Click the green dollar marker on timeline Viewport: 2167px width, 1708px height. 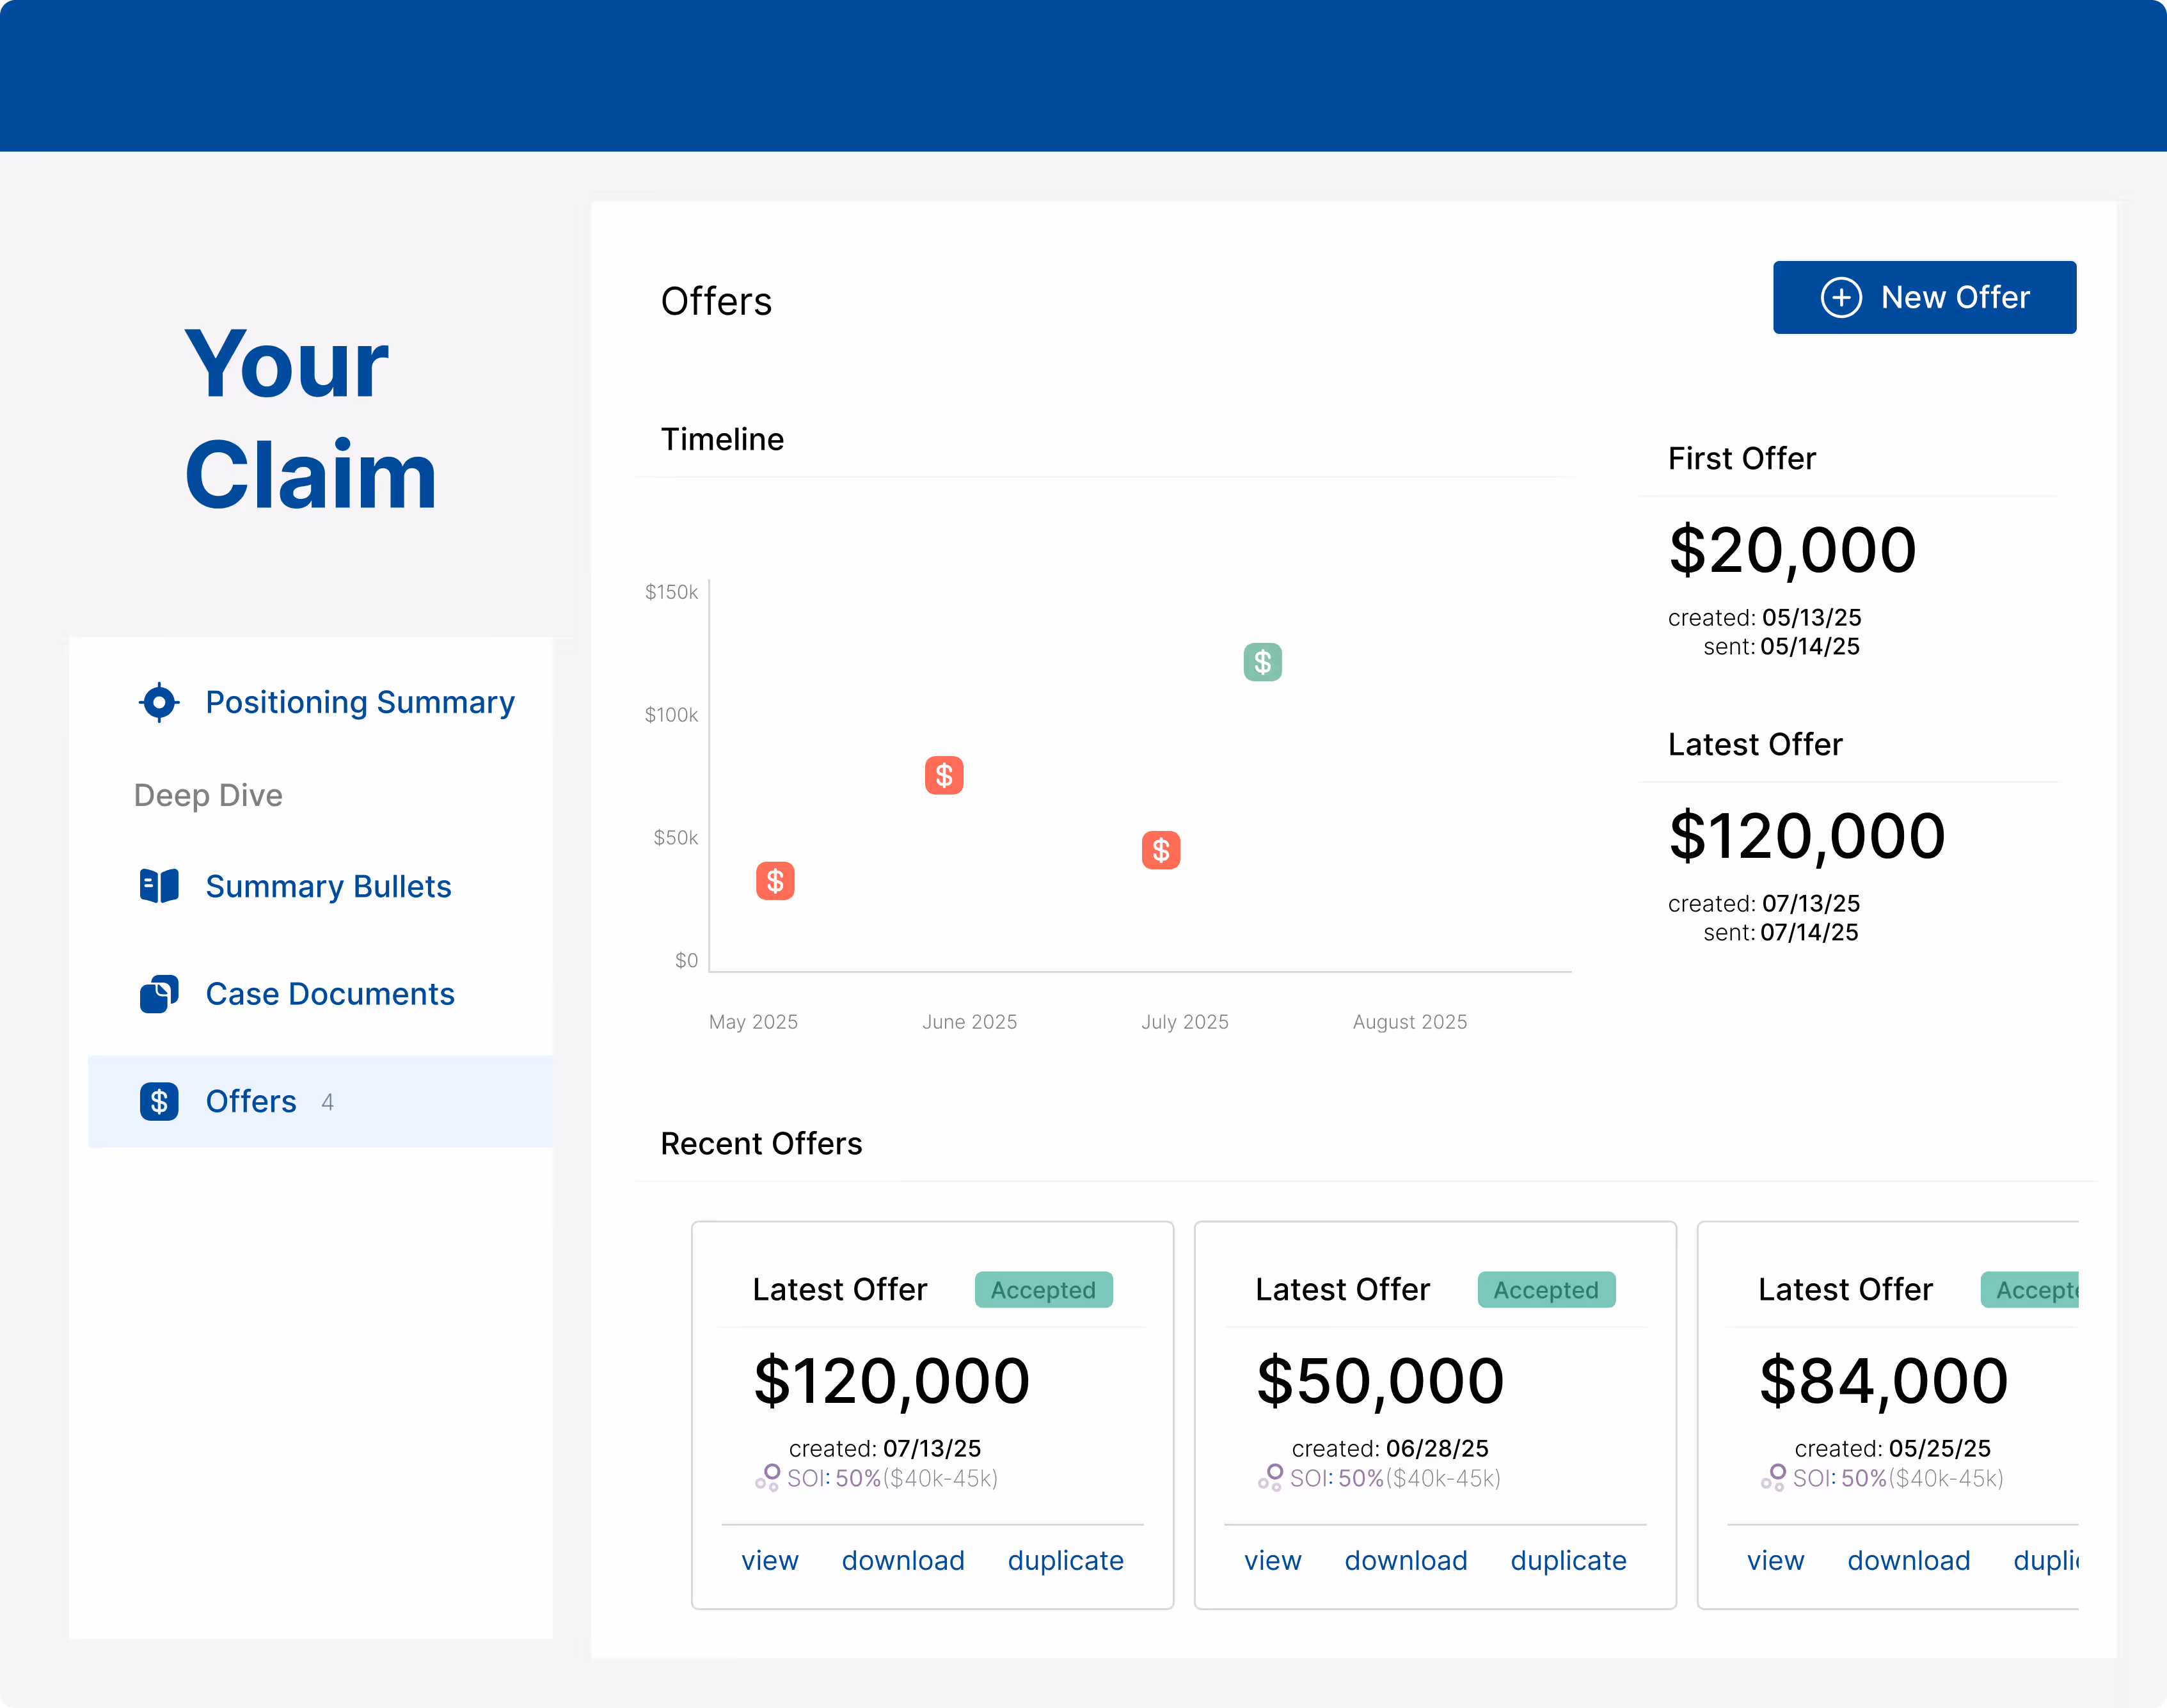pyautogui.click(x=1262, y=662)
